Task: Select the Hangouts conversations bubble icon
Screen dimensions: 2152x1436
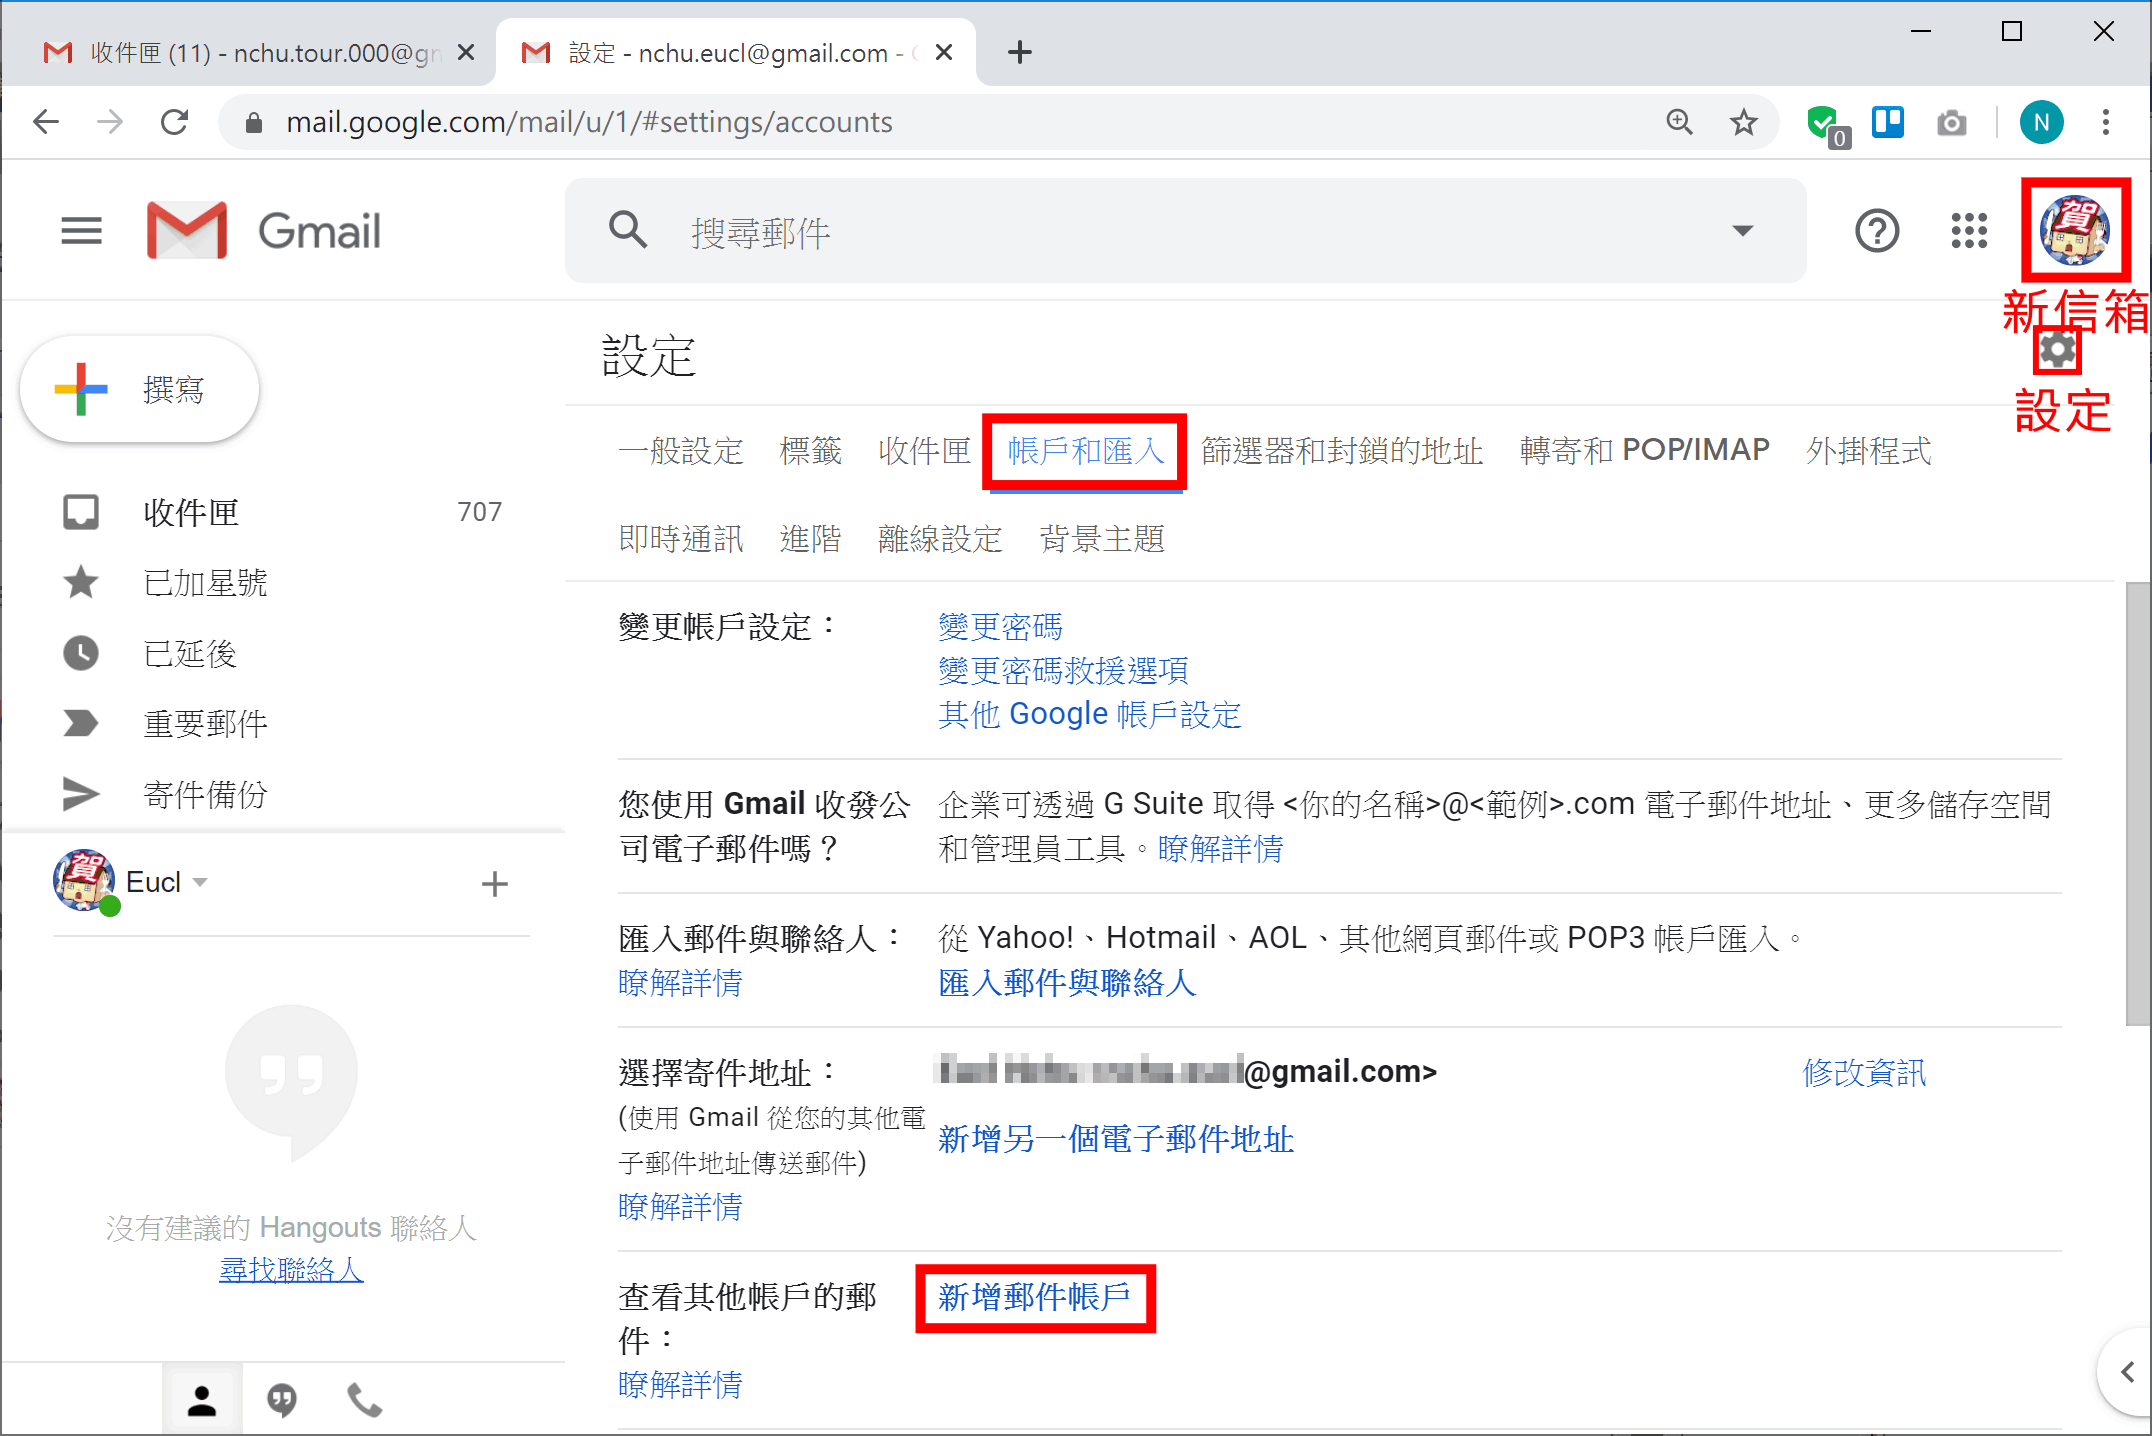Action: (282, 1400)
